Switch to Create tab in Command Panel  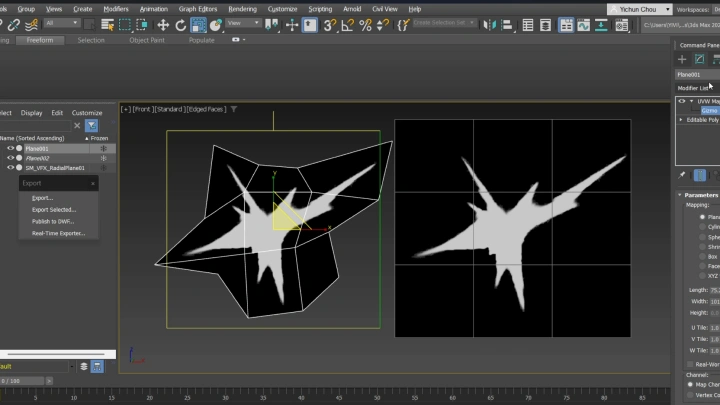point(682,59)
